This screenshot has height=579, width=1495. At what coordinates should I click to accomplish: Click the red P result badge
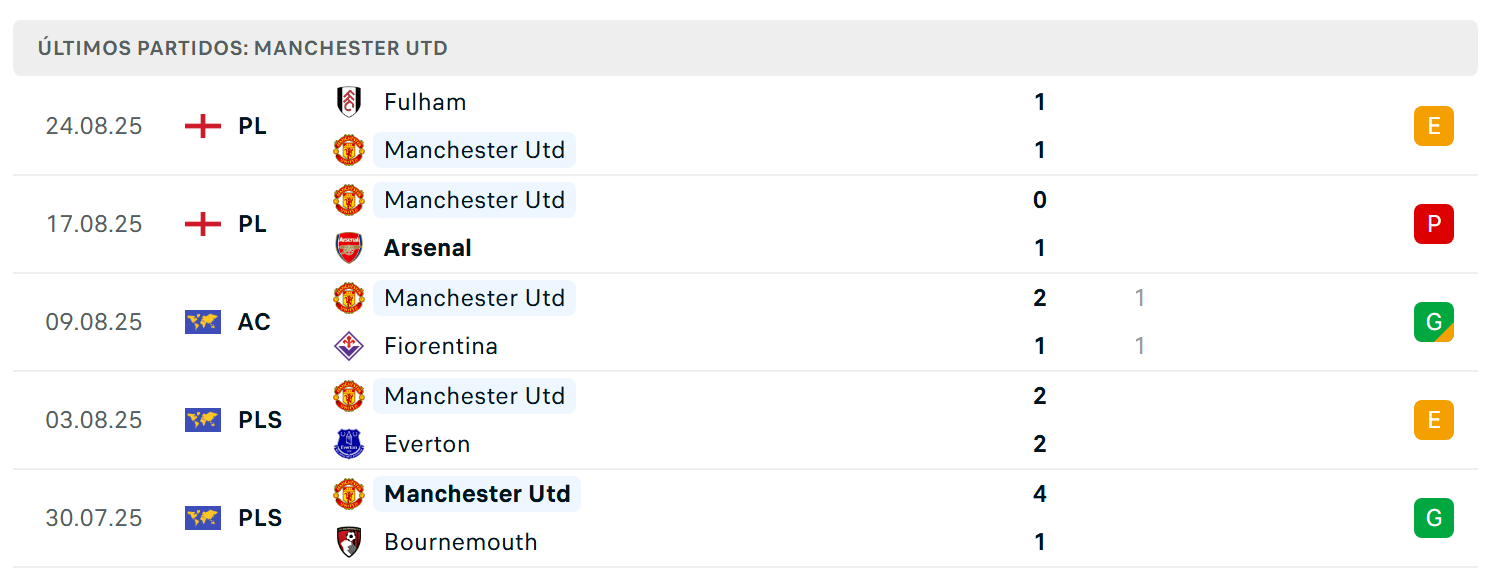[1433, 224]
